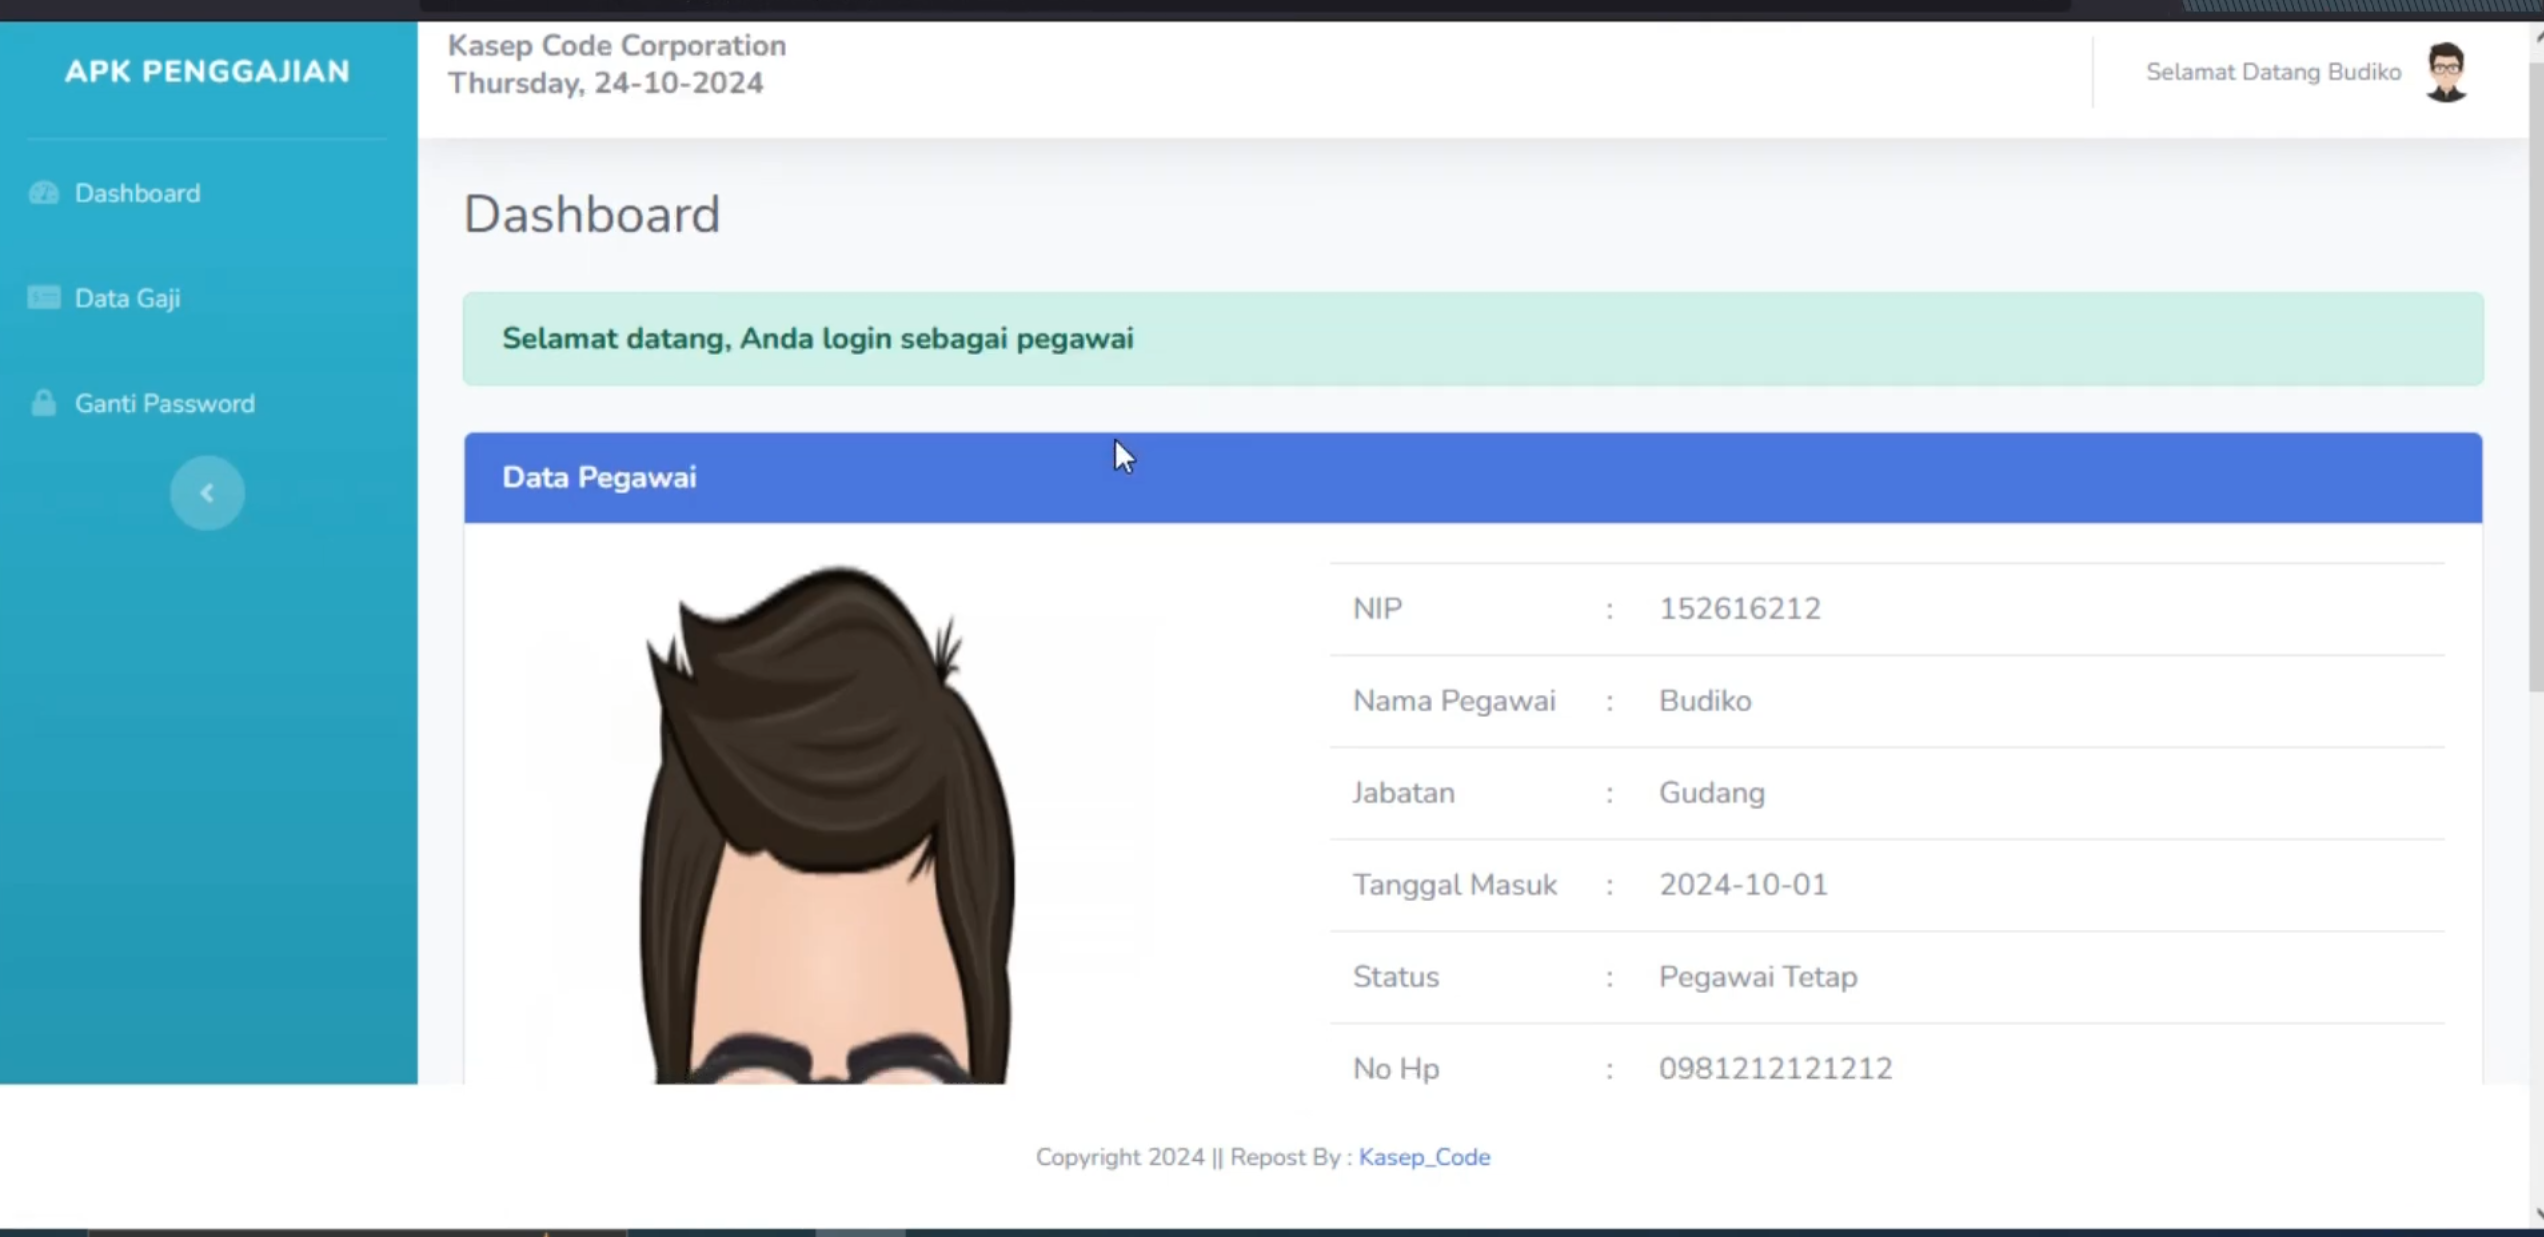This screenshot has width=2544, height=1237.
Task: Click the Tanggal Masuk field label
Action: 1455,885
